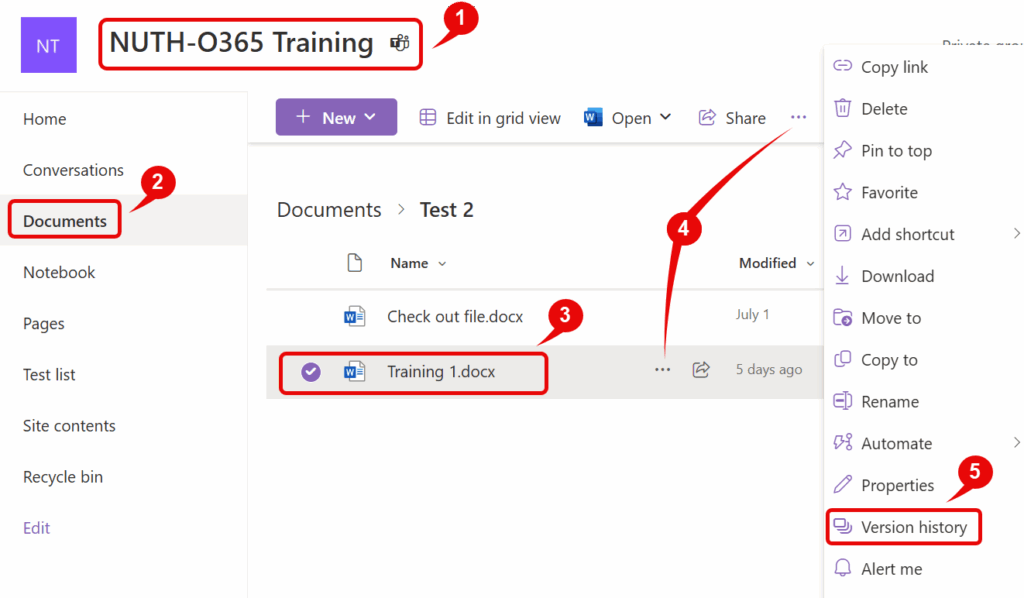This screenshot has height=598, width=1024.
Task: Expand the Automate submenu
Action: pyautogui.click(x=896, y=443)
